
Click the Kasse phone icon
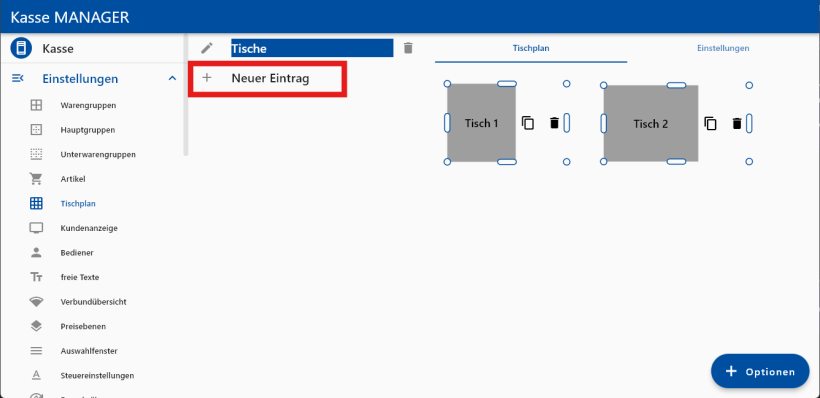20,49
